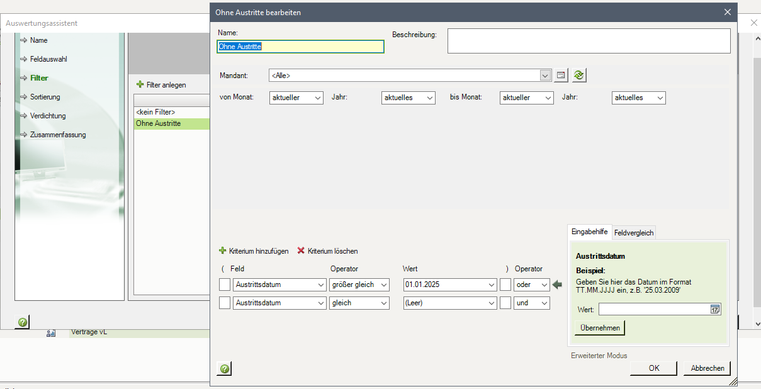Switch to Feldvergleich tab
Screen dimensions: 761x389
(x=634, y=233)
